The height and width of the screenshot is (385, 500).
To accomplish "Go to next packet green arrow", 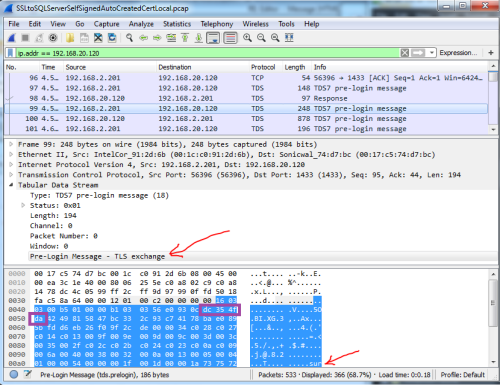I will click(x=157, y=38).
